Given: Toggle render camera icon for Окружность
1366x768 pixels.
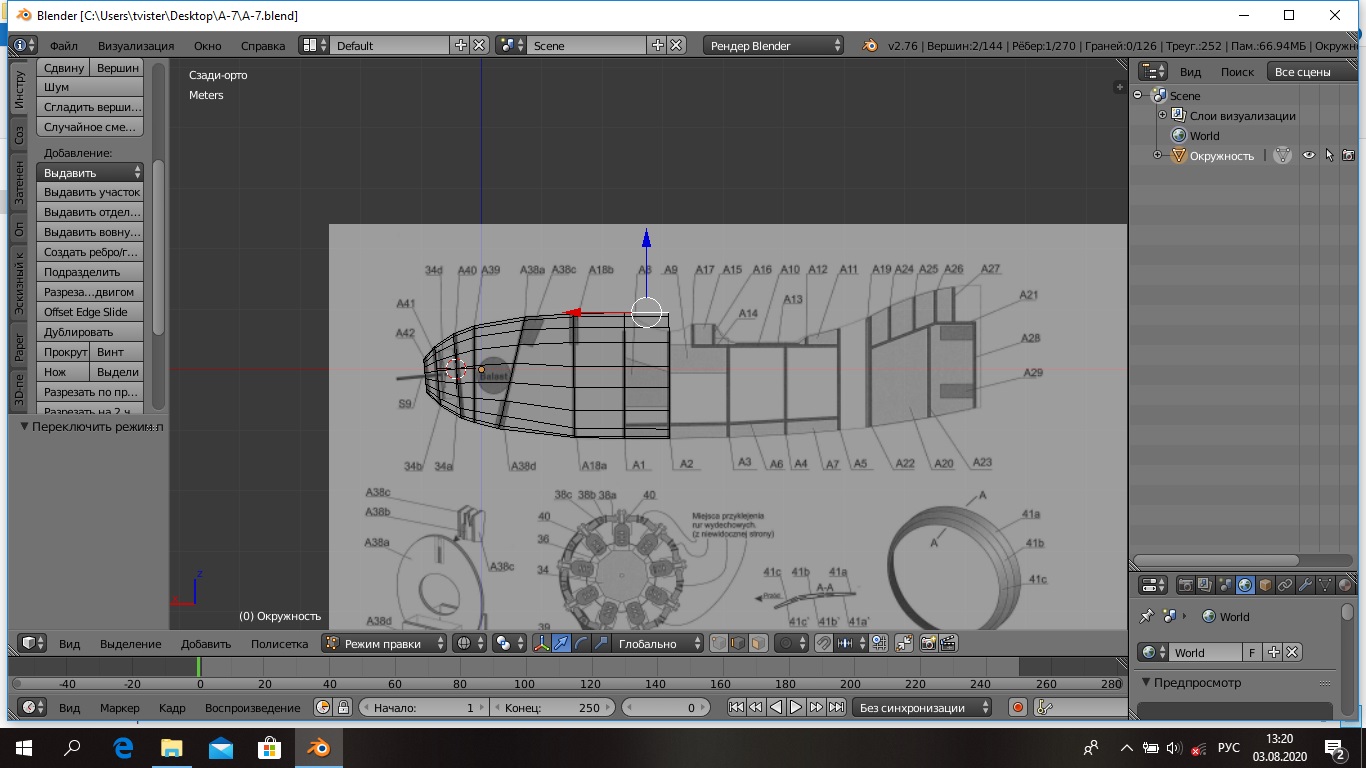Looking at the screenshot, I should pyautogui.click(x=1348, y=155).
